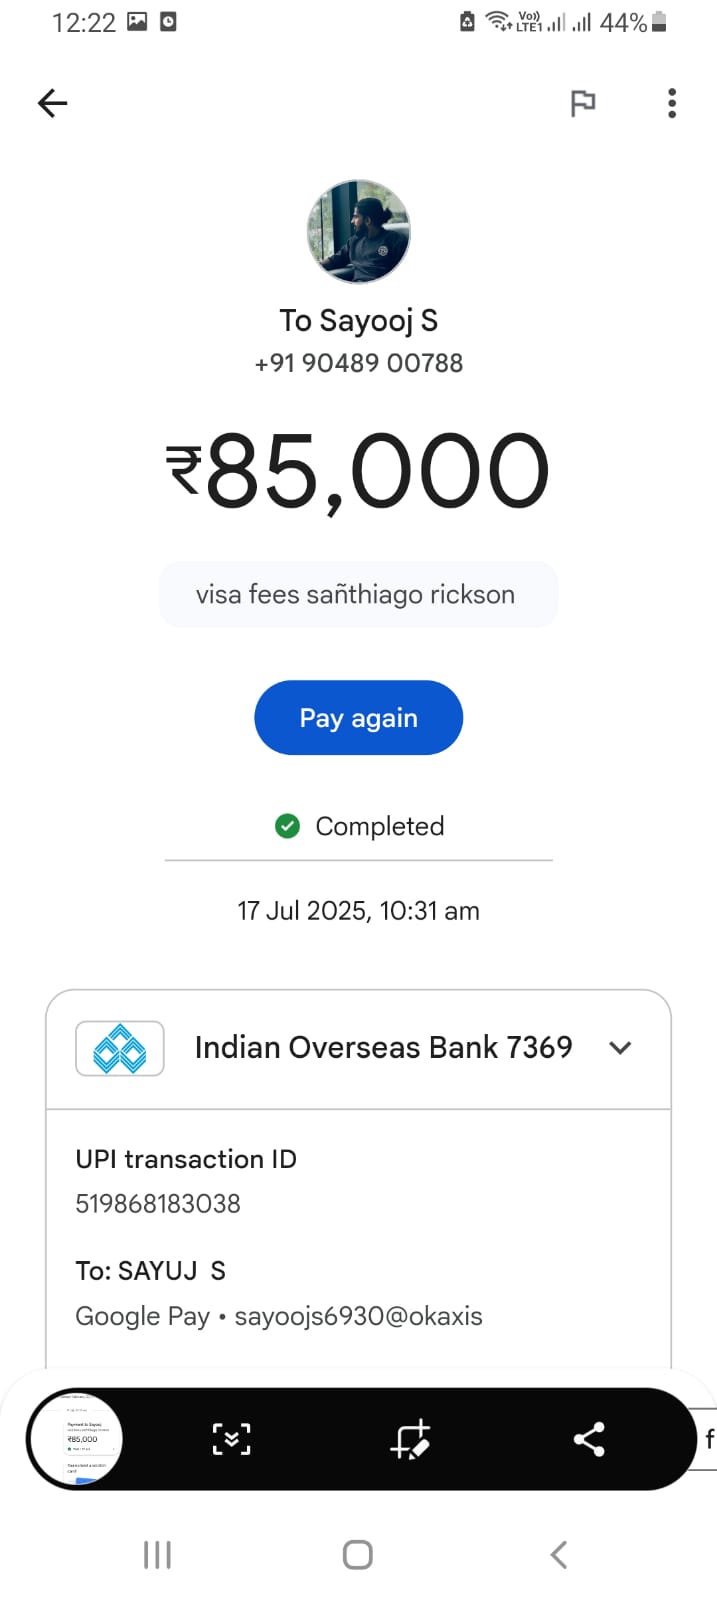Tap the green Completed status checkmark
This screenshot has height=1600, width=717.
[287, 826]
